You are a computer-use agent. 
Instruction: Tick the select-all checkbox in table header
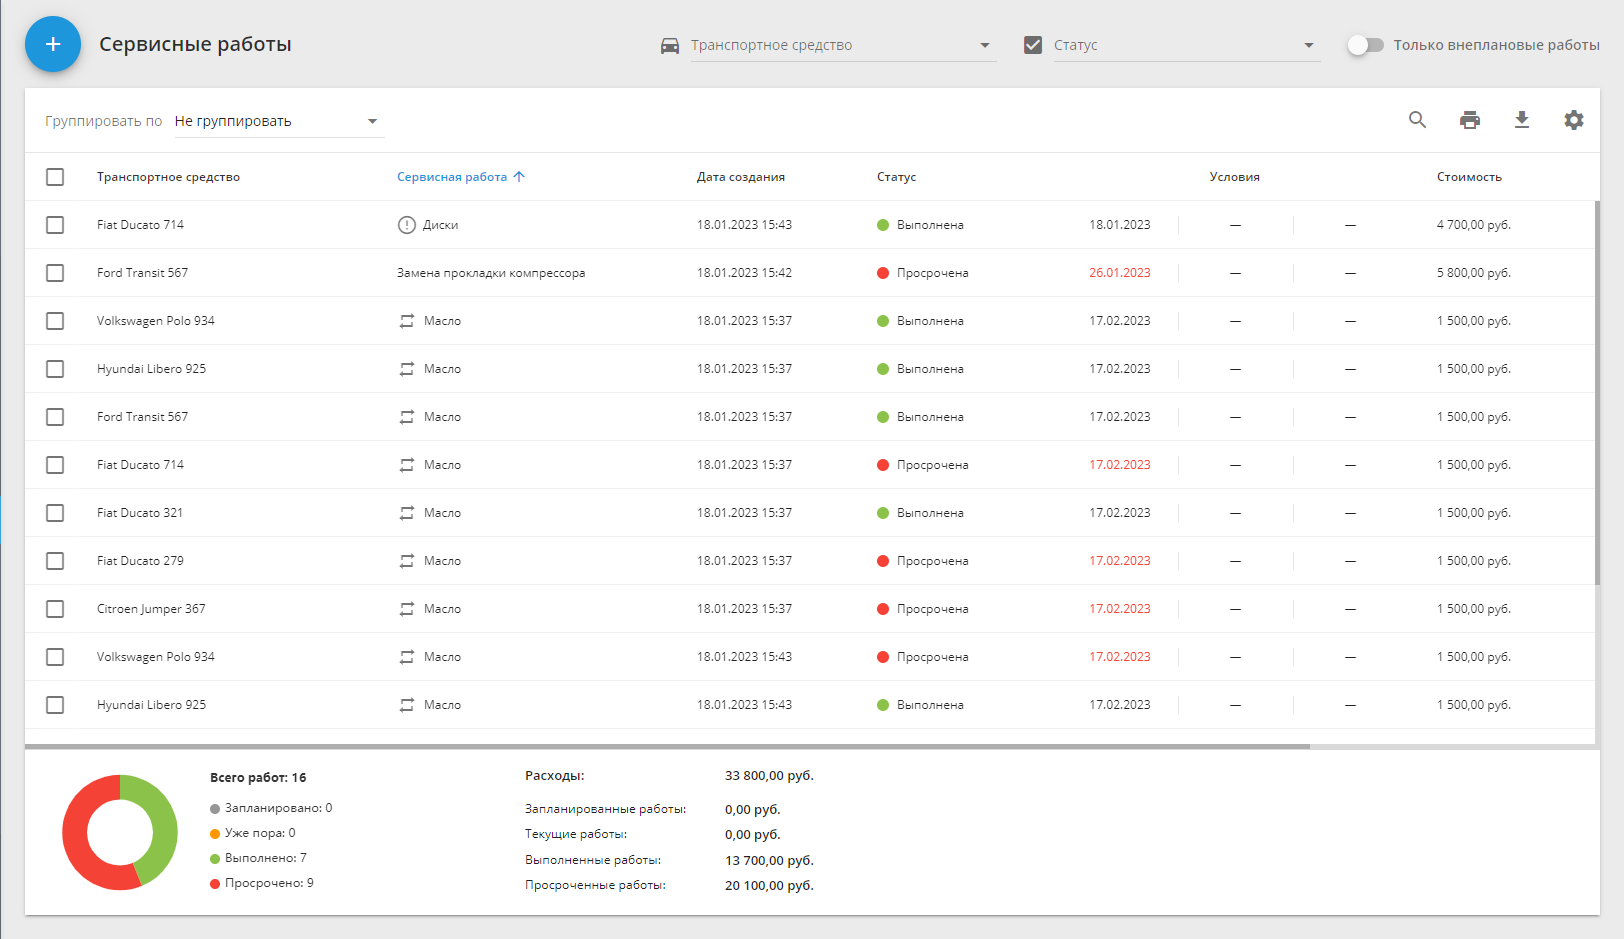click(x=55, y=177)
